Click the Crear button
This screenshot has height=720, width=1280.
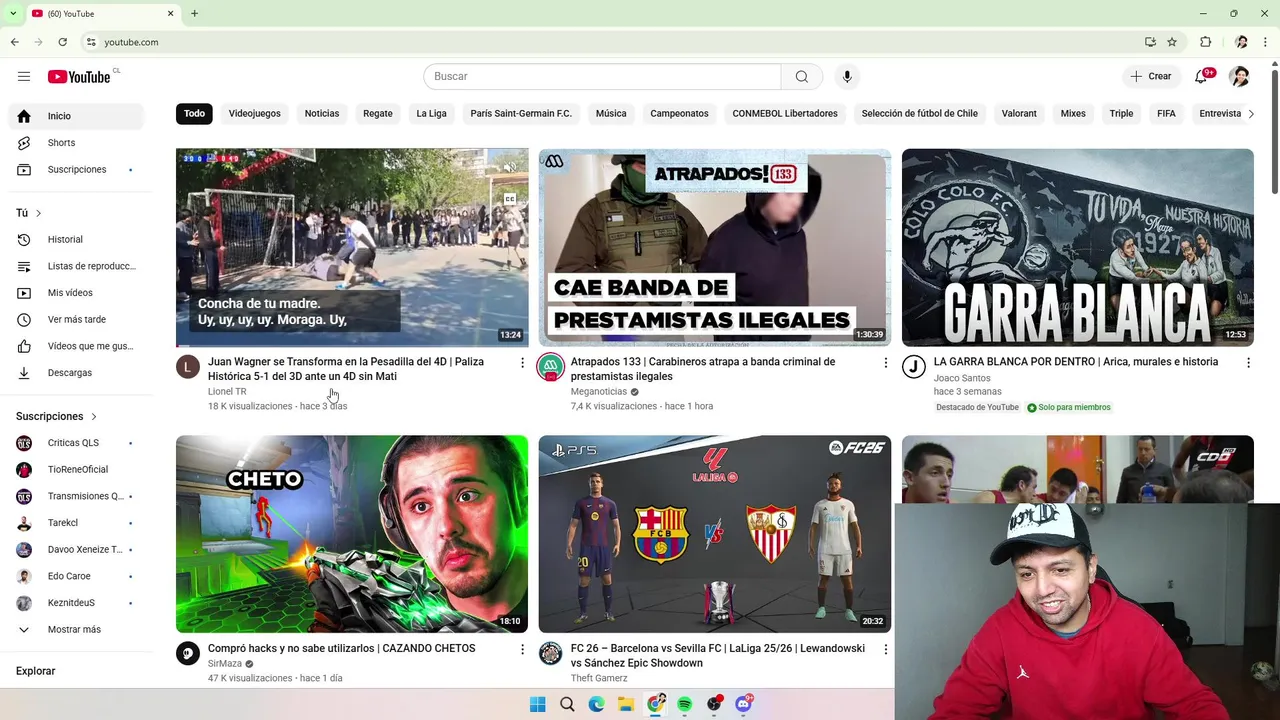pos(1151,77)
